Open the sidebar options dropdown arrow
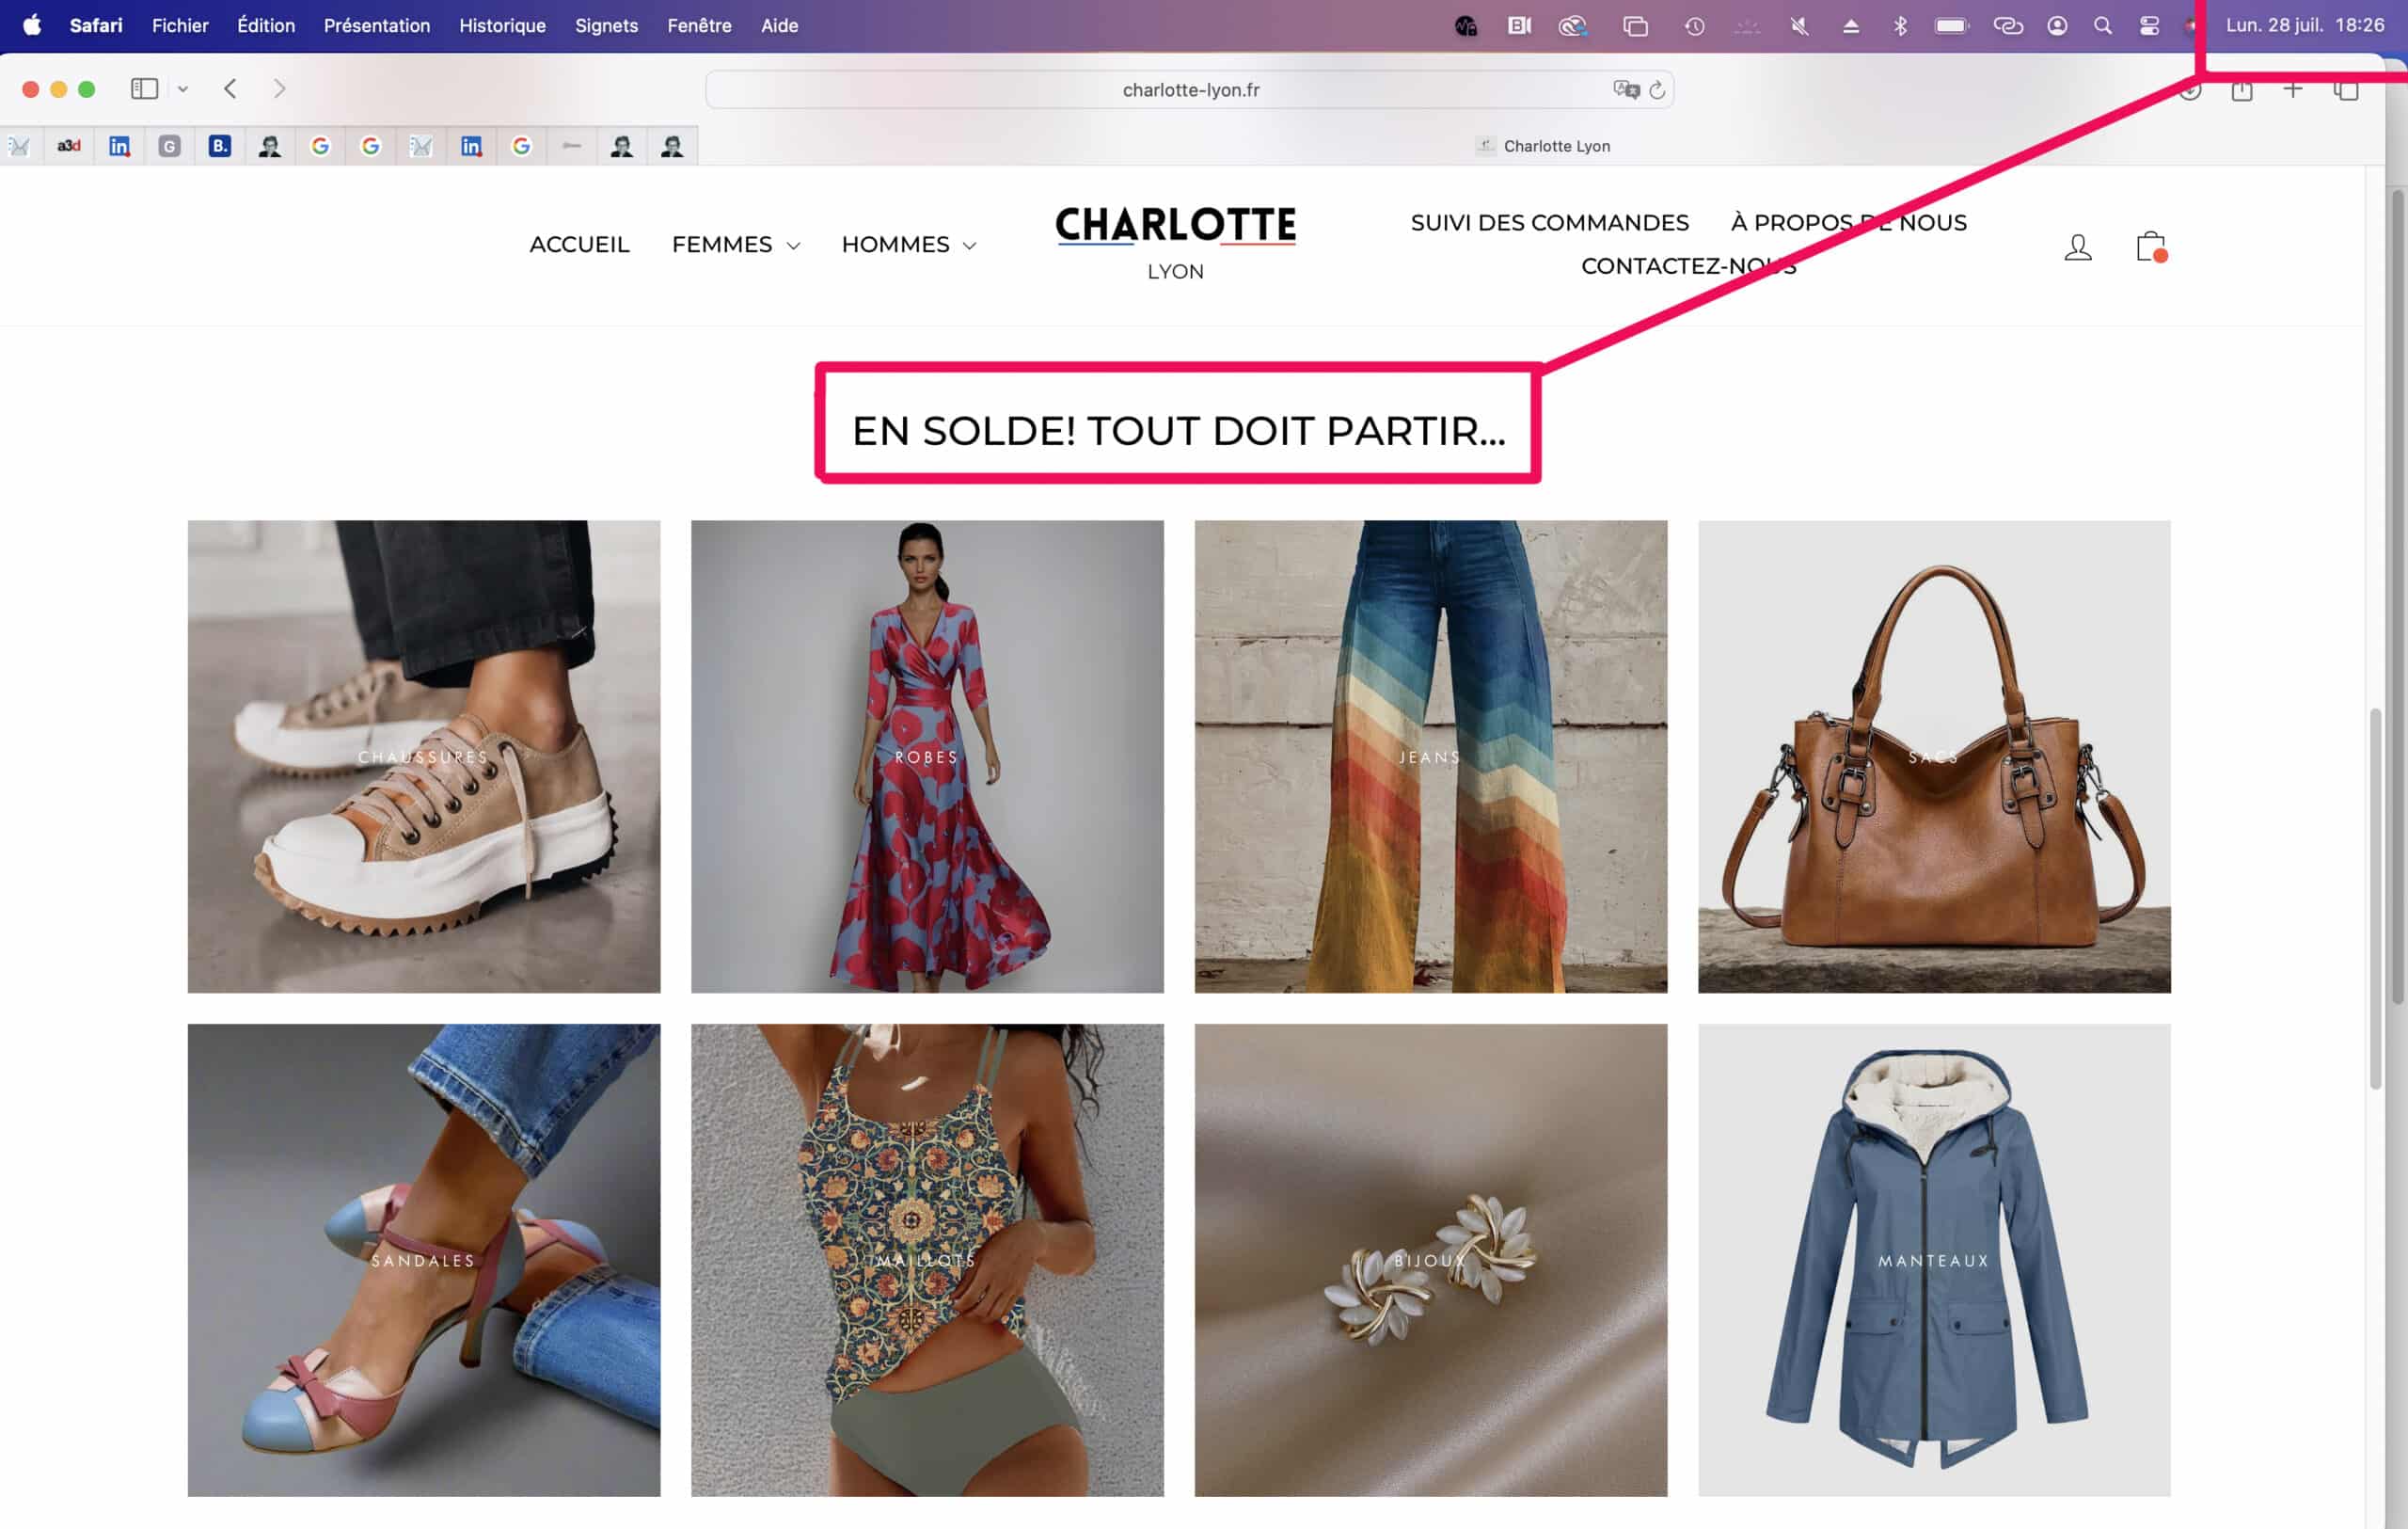Image resolution: width=2408 pixels, height=1529 pixels. pyautogui.click(x=183, y=89)
